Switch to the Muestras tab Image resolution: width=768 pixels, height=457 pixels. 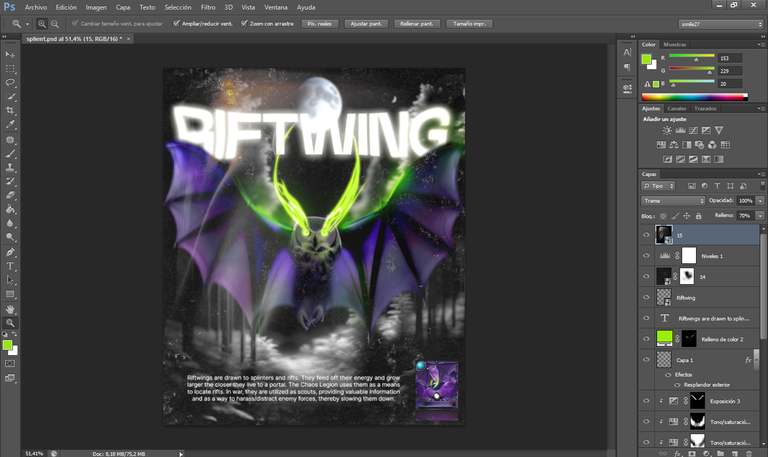coord(674,45)
